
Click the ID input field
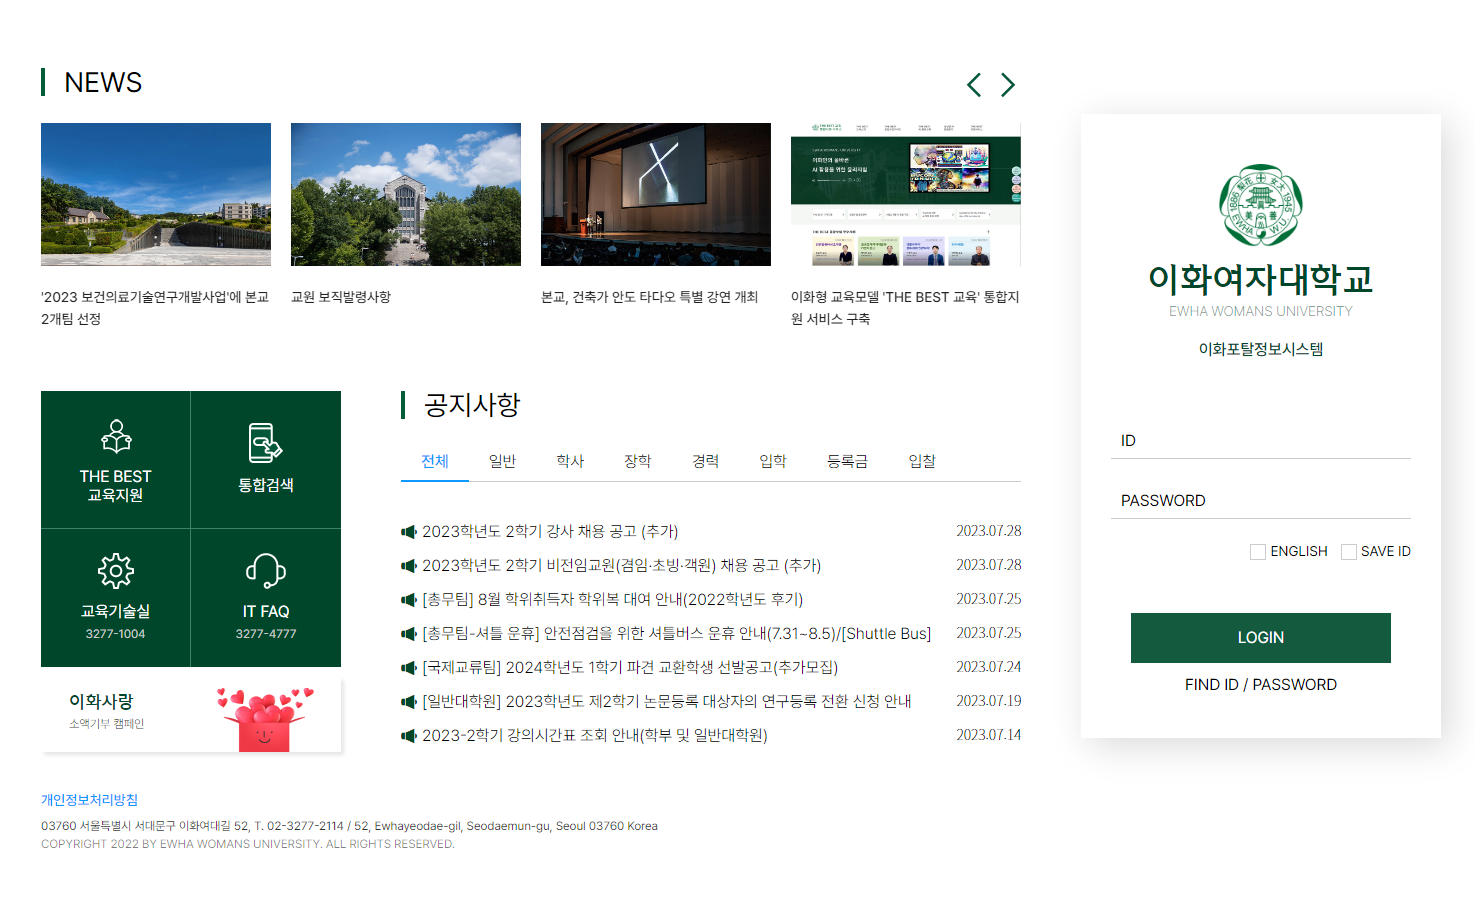(x=1260, y=440)
